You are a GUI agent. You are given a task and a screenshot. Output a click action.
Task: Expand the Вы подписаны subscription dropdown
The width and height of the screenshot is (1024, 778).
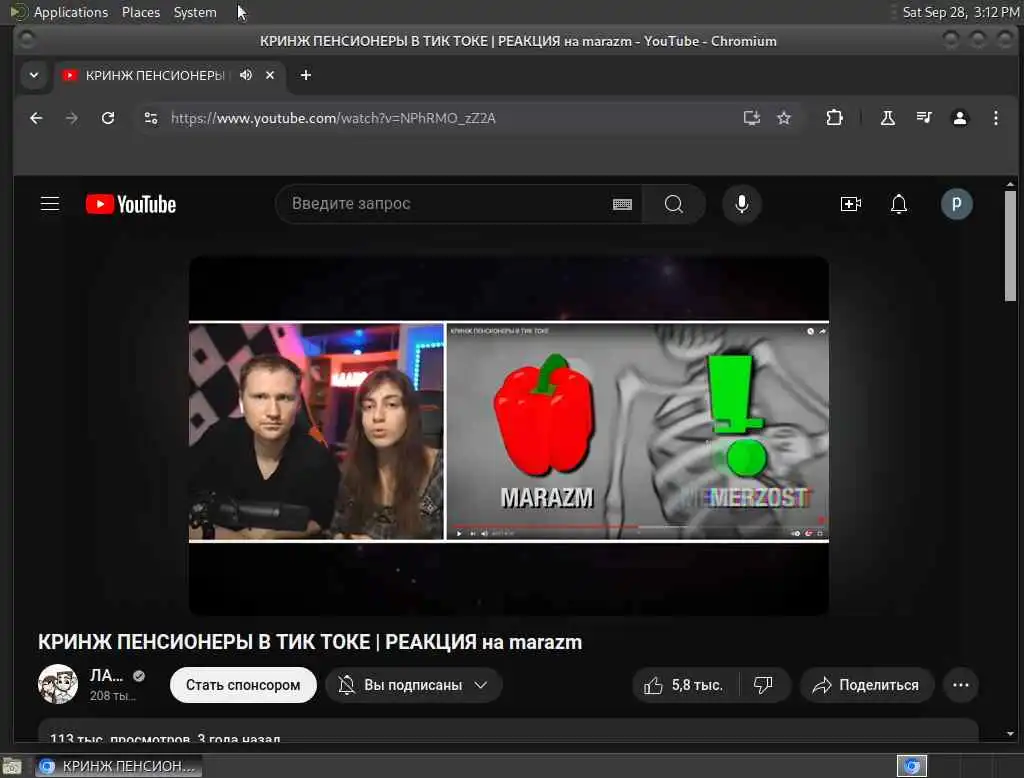tap(413, 685)
